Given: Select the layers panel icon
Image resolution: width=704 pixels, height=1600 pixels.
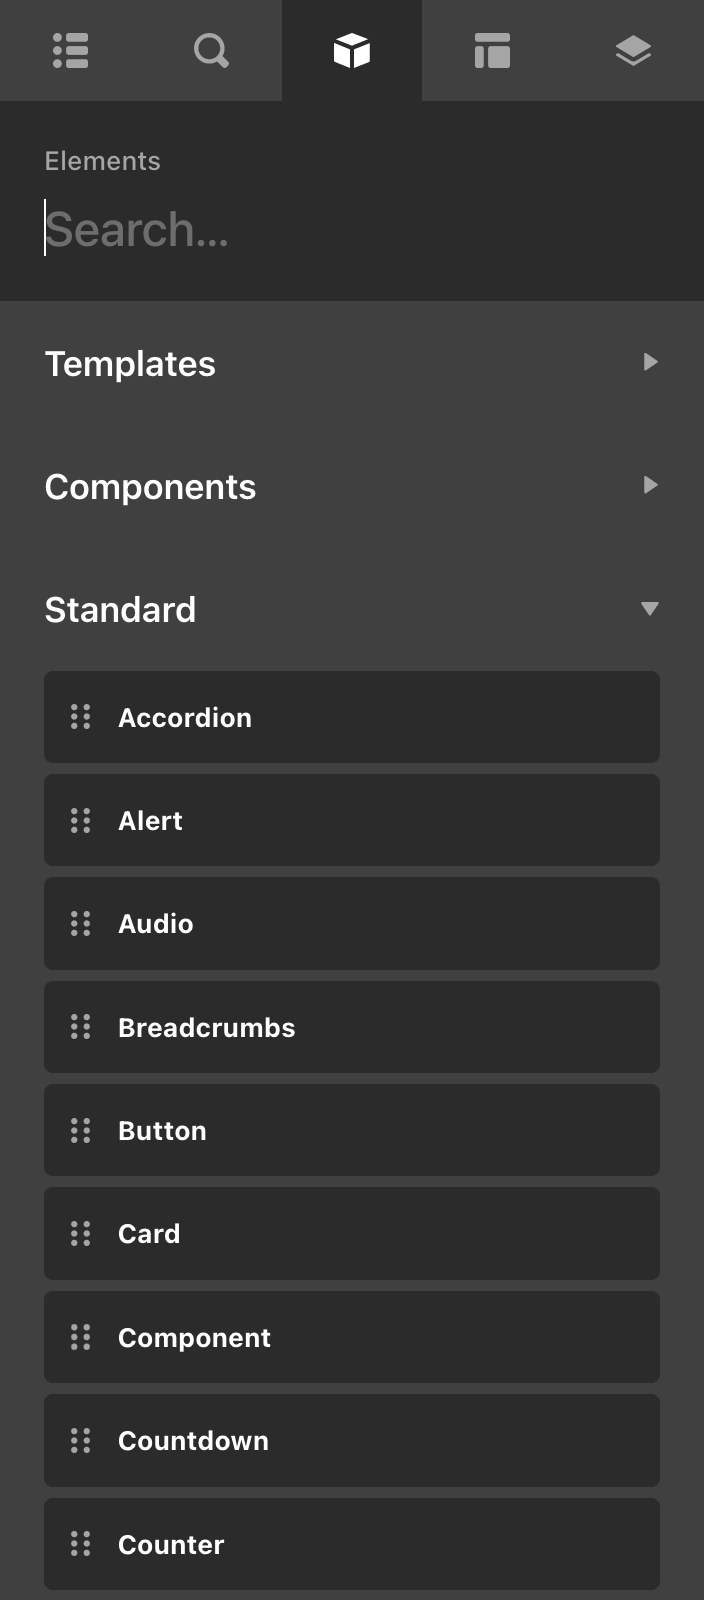Looking at the screenshot, I should 633,51.
